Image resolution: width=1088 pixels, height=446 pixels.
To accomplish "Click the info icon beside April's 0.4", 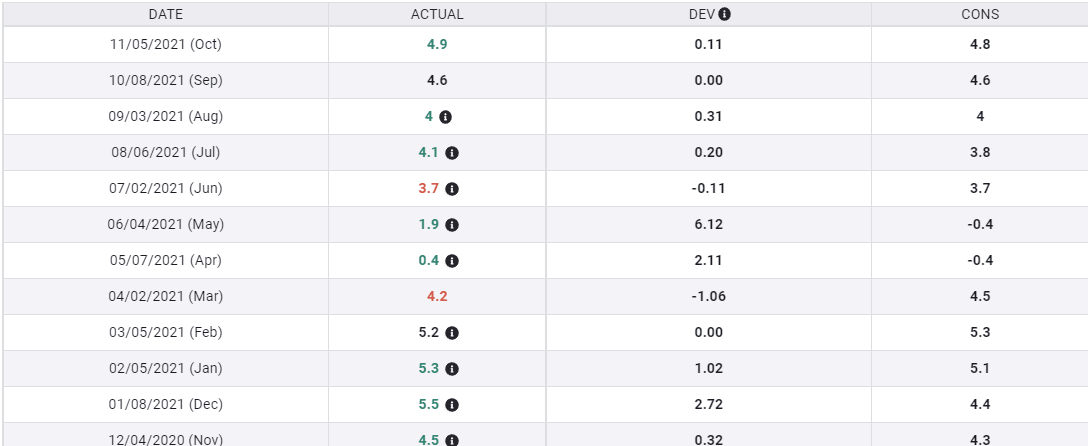I will [x=452, y=261].
